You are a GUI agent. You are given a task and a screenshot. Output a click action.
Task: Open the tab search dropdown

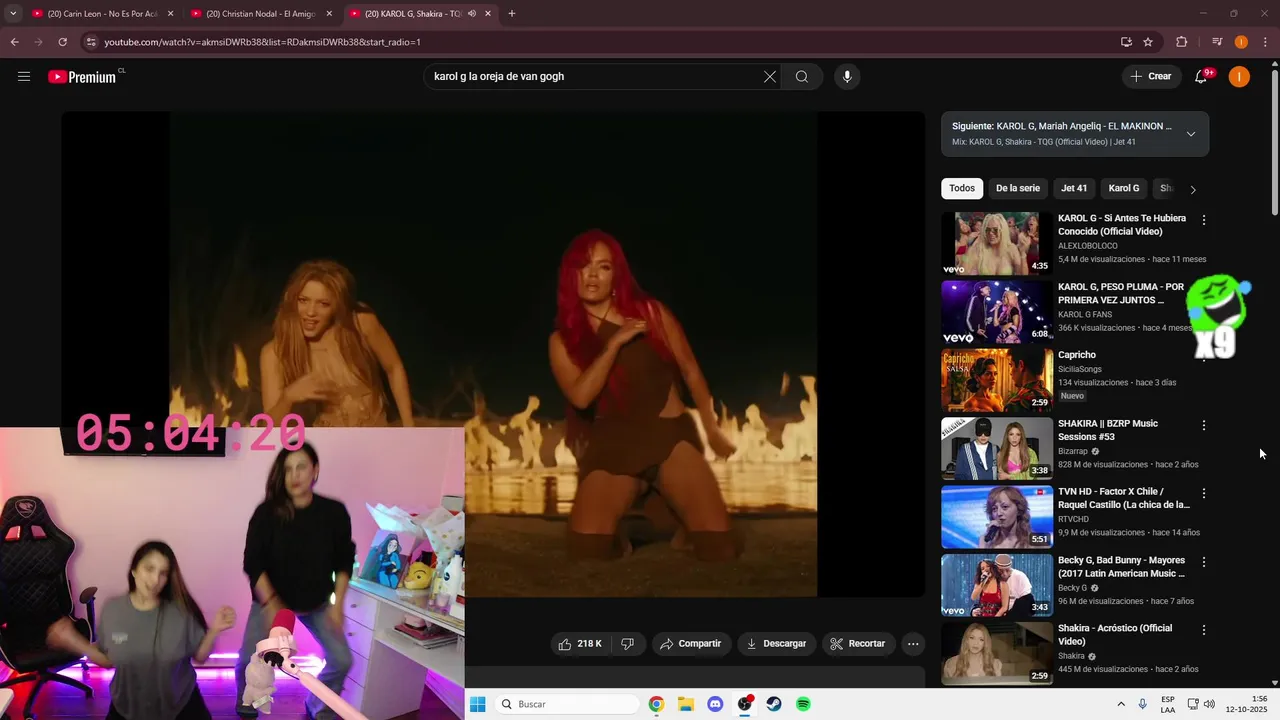pyautogui.click(x=13, y=14)
